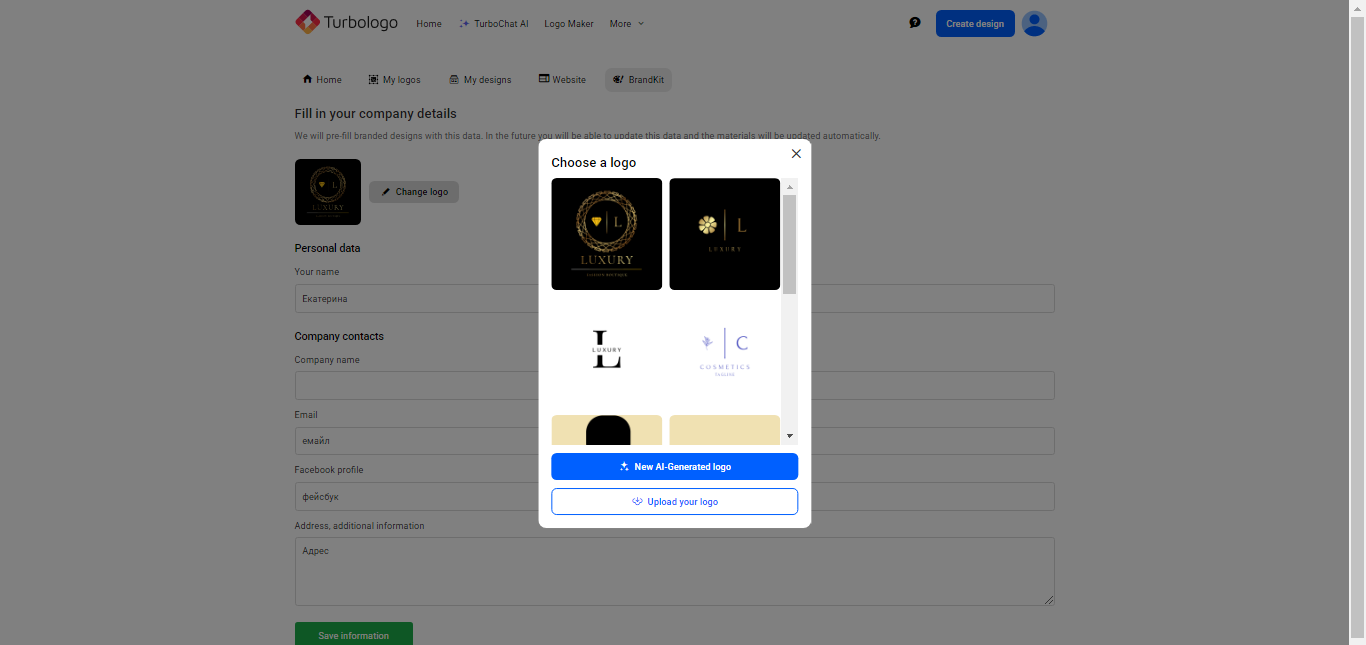The image size is (1366, 645).
Task: Select the gold circular Luxury logo thumbnail
Action: pos(606,234)
